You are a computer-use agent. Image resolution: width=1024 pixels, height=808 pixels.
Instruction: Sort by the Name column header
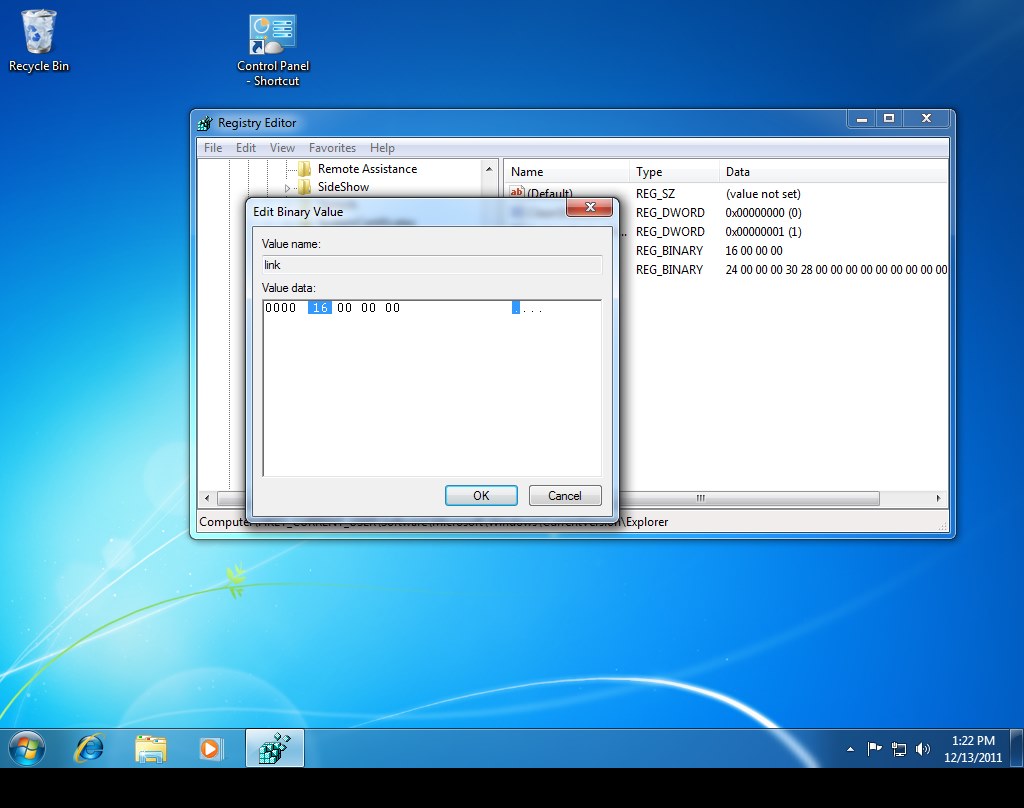566,172
